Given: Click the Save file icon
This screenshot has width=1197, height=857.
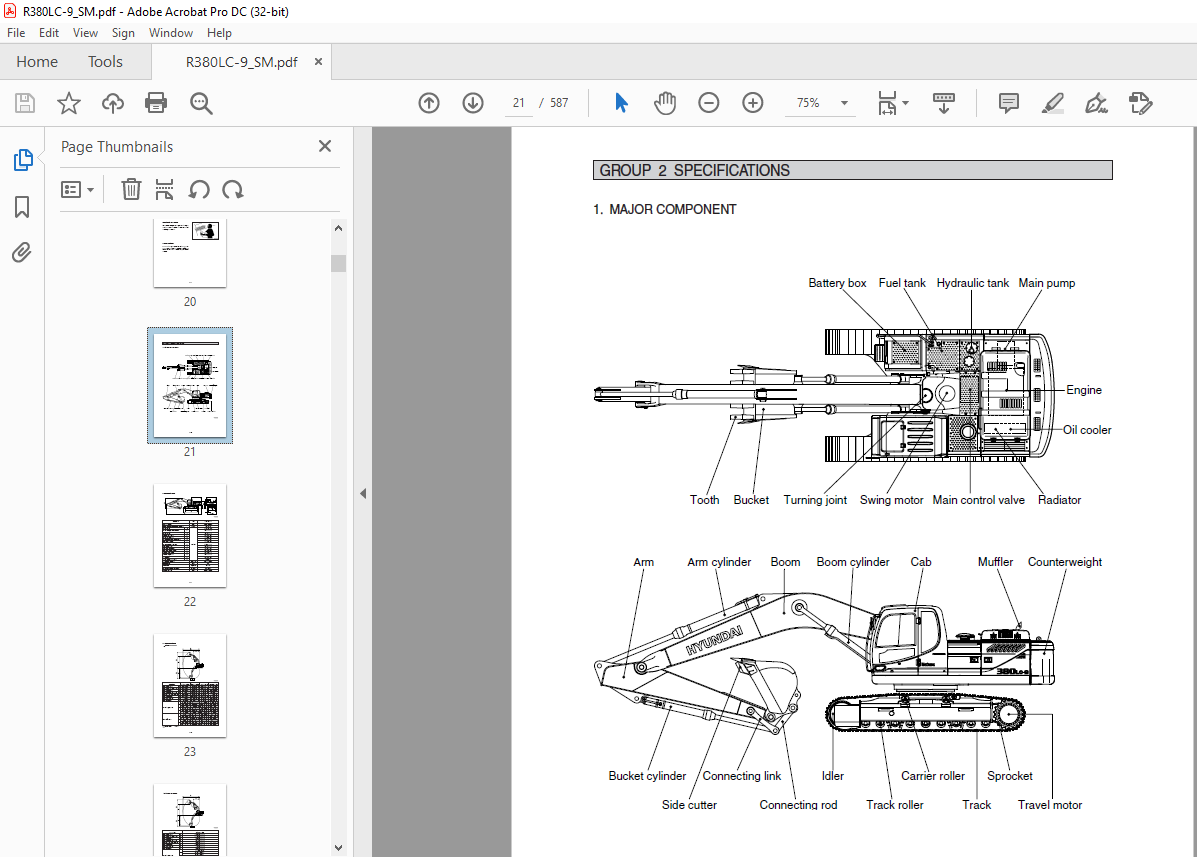Looking at the screenshot, I should (24, 103).
